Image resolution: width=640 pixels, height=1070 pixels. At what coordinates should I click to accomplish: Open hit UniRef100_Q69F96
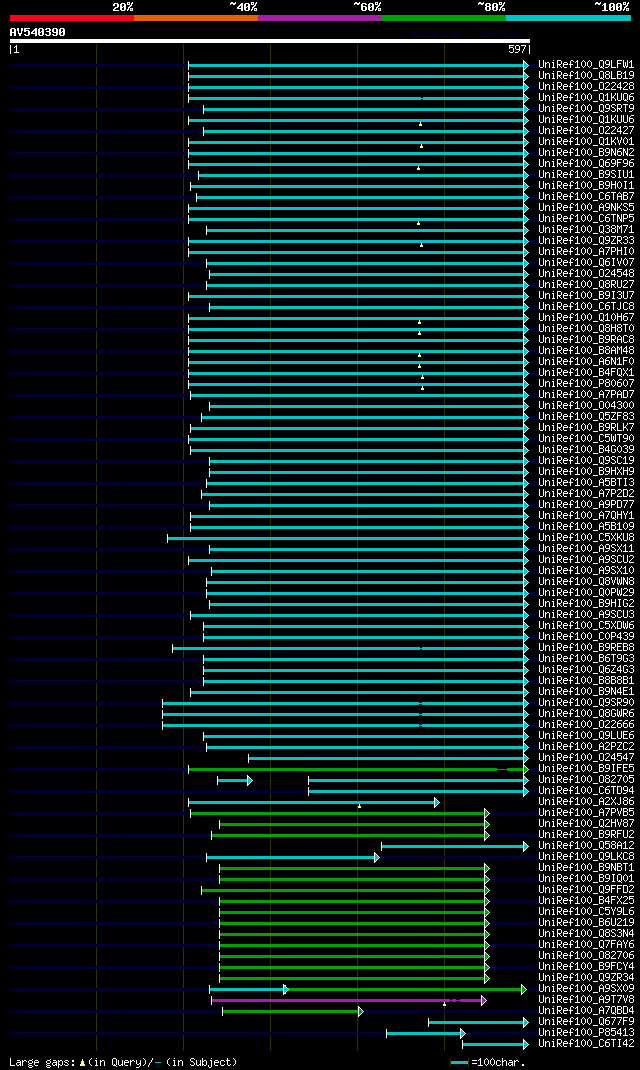[x=586, y=164]
